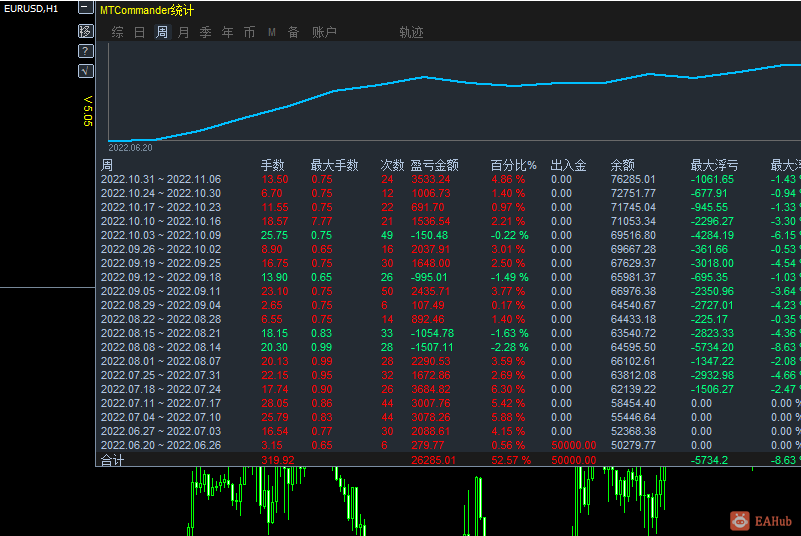Click the V 5.05 version label
The width and height of the screenshot is (801, 536).
[88, 111]
